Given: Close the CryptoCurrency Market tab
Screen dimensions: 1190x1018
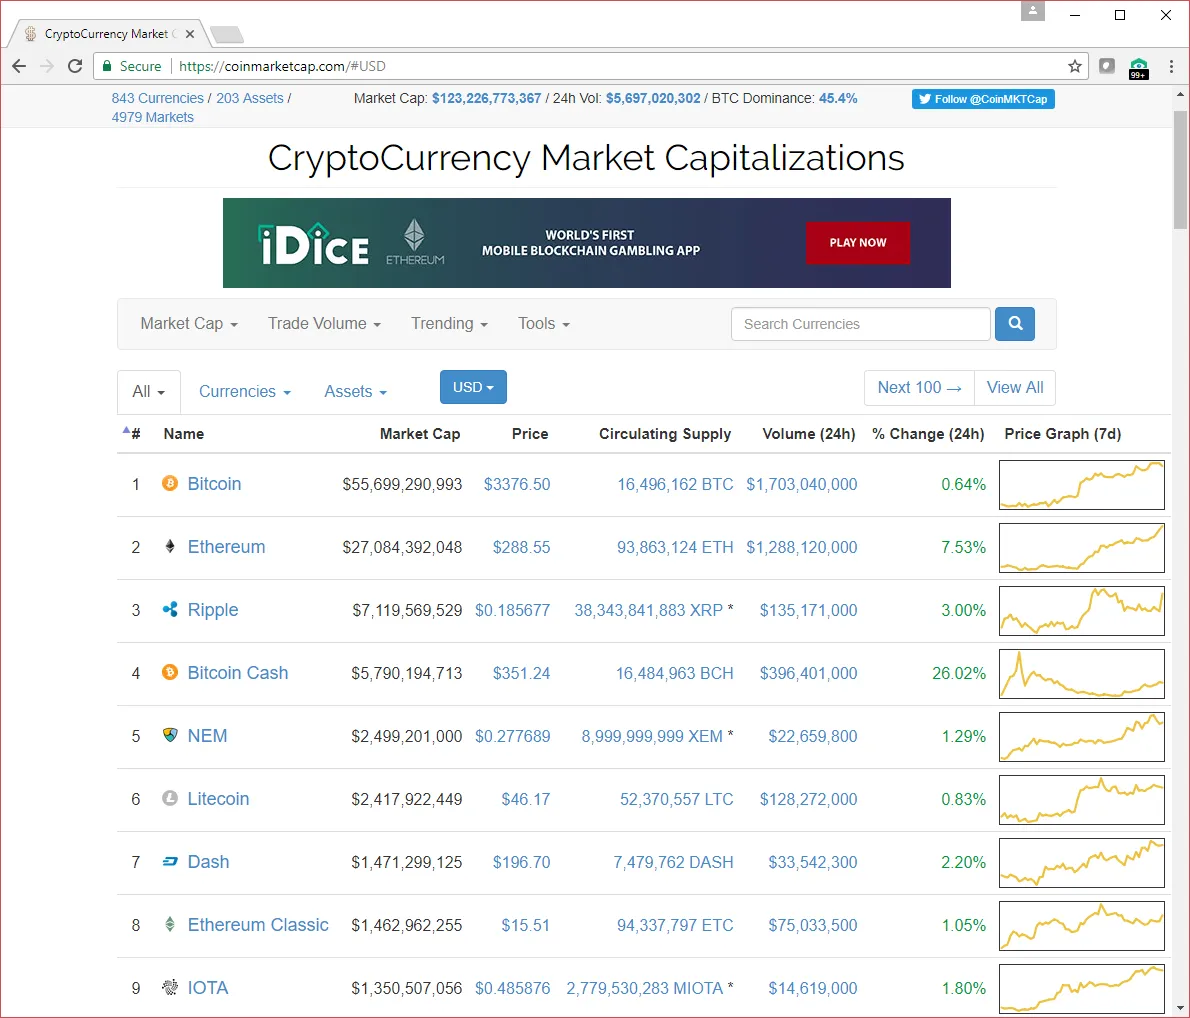Looking at the screenshot, I should (x=190, y=34).
